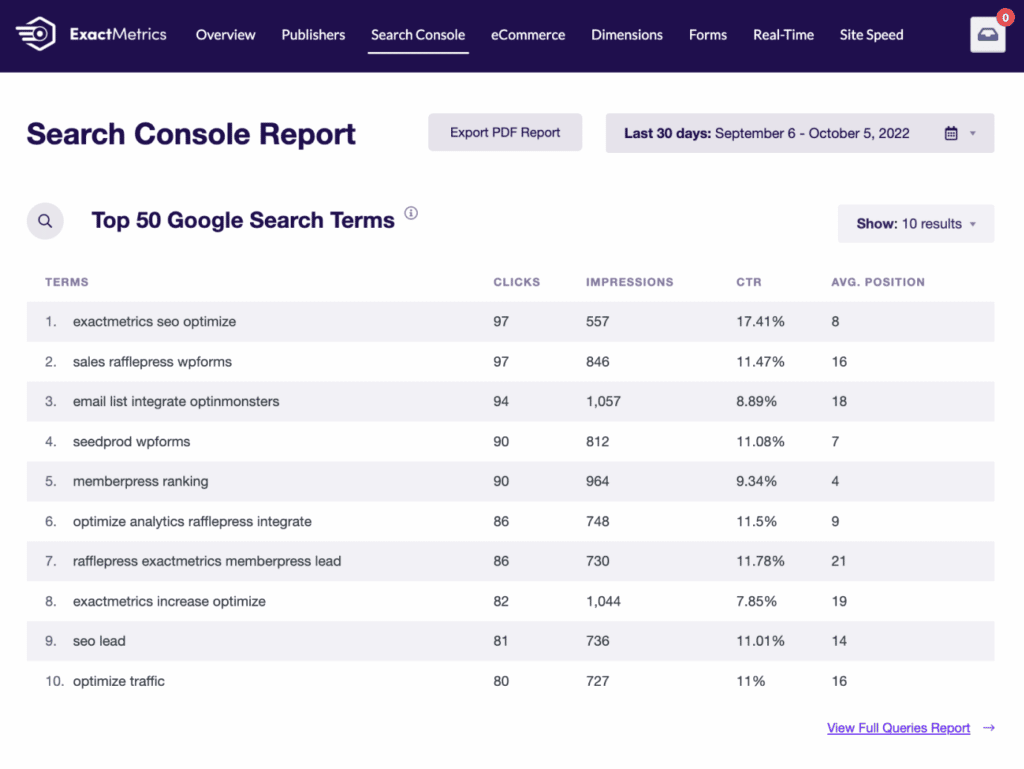Viewport: 1024px width, 769px height.
Task: Select the Search Console tab
Action: pyautogui.click(x=418, y=35)
